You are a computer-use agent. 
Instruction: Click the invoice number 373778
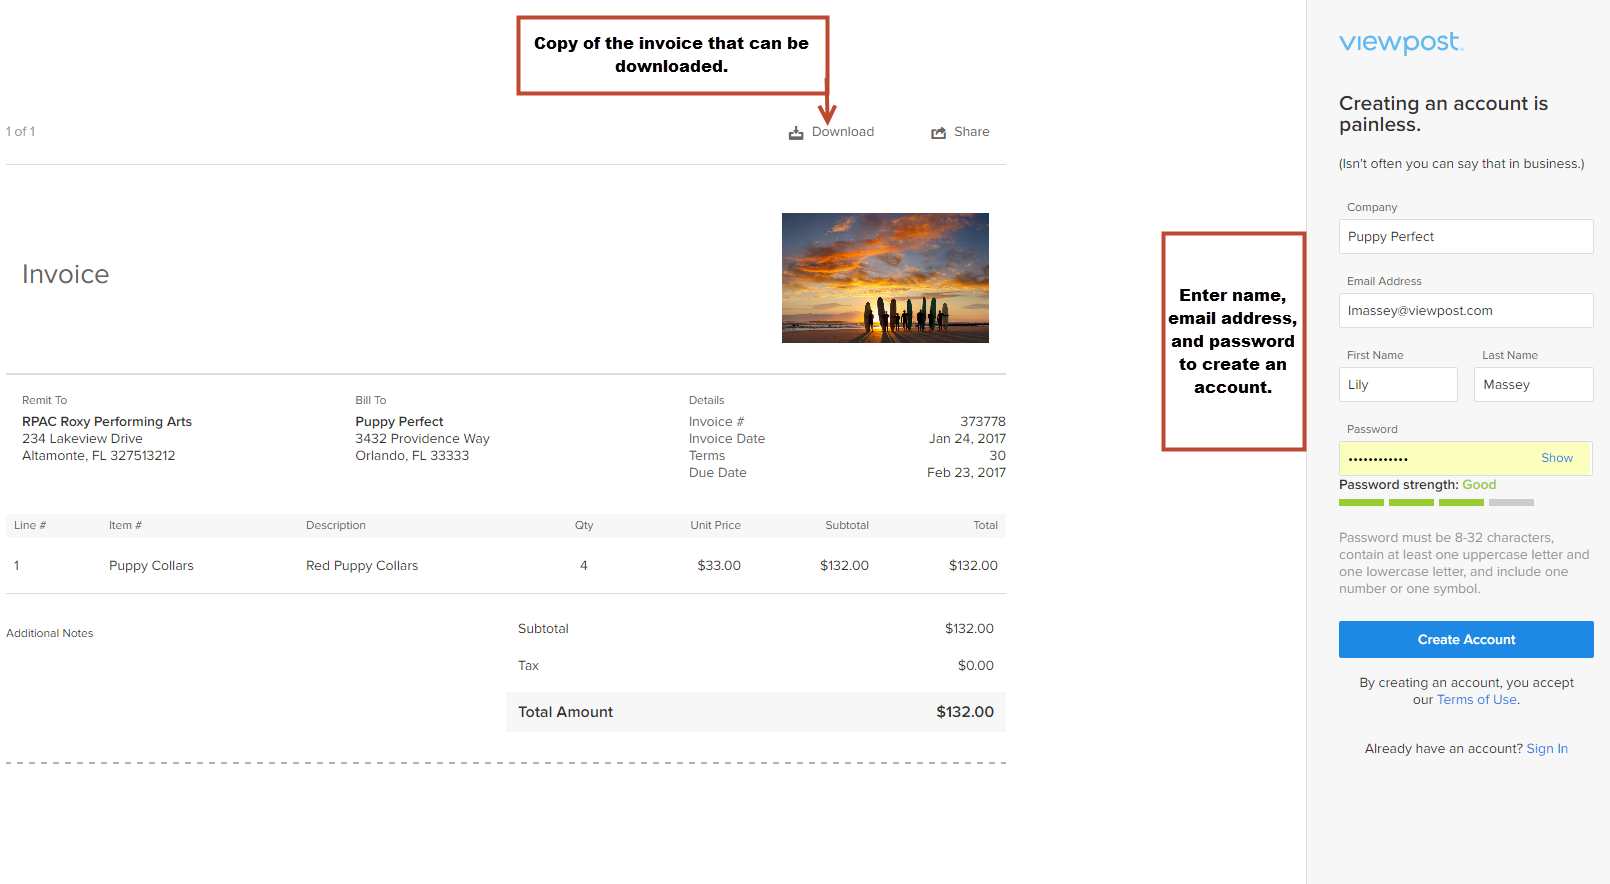[983, 422]
